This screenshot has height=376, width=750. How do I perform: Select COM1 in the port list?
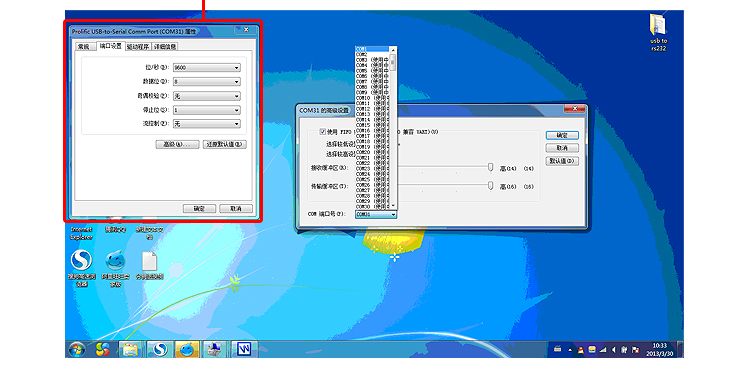pyautogui.click(x=373, y=49)
